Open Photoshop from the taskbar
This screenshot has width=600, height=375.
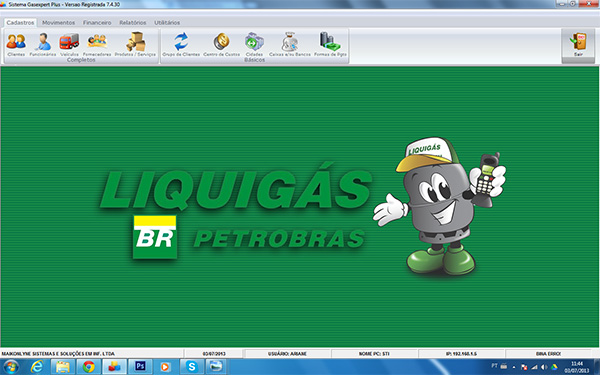140,367
